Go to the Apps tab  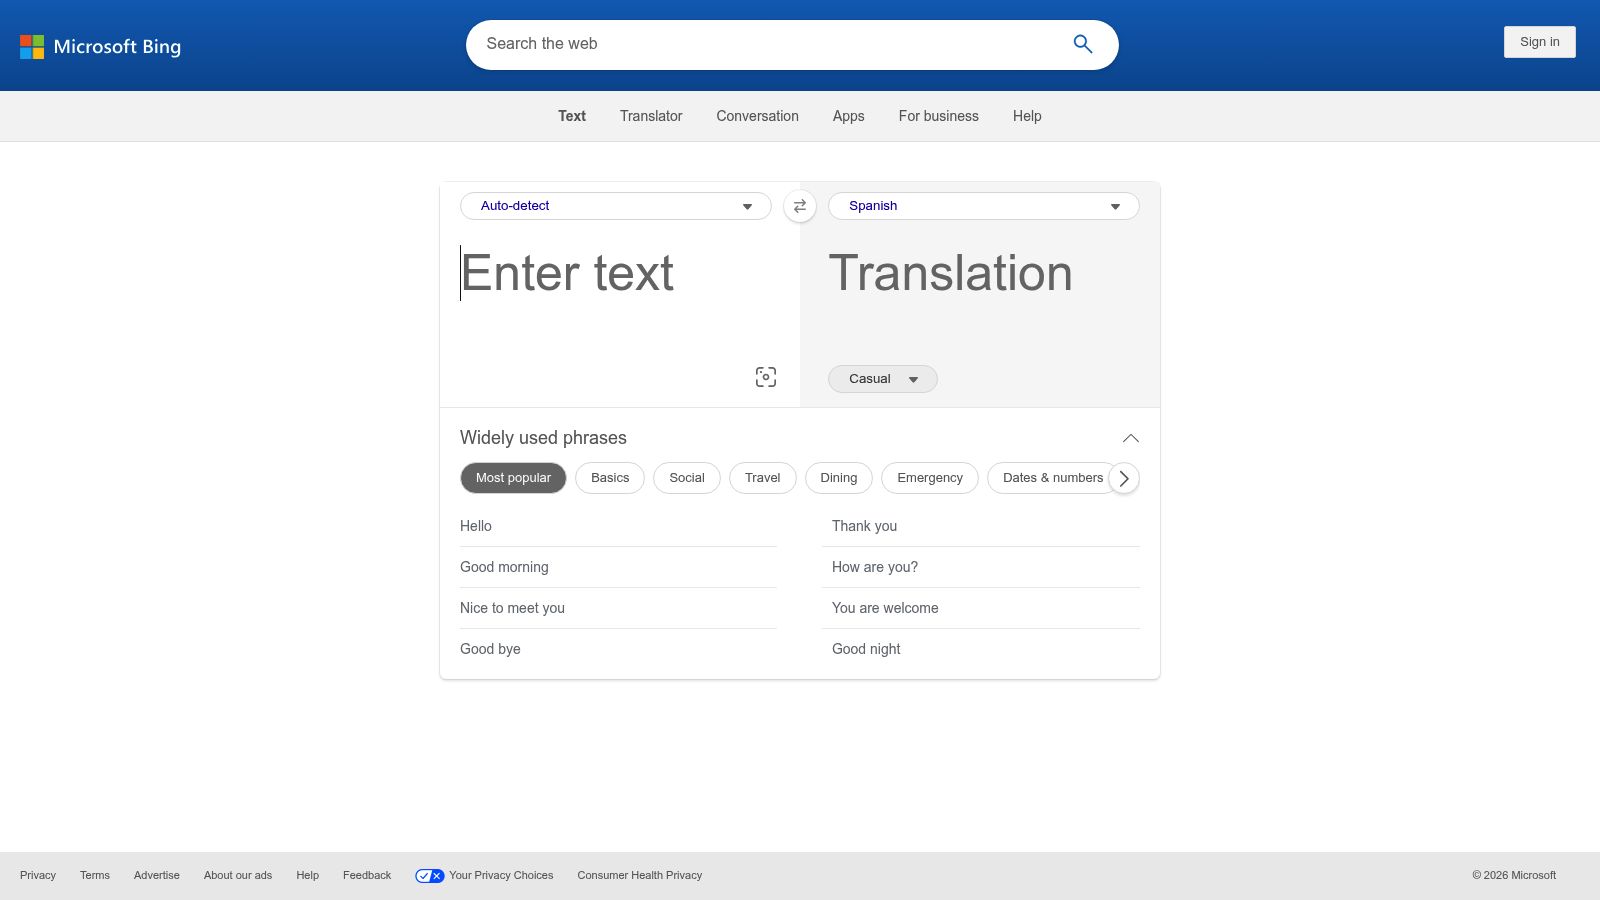[x=848, y=116]
